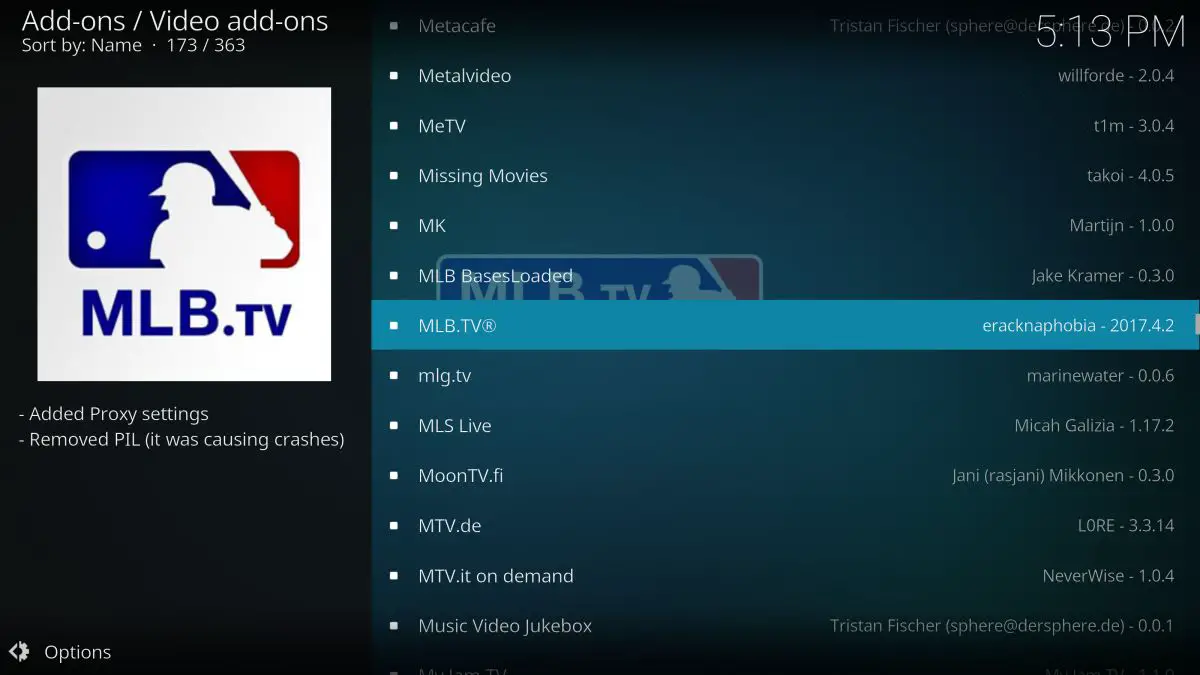Open the highlighted MLB.TV® add-on

pos(785,325)
